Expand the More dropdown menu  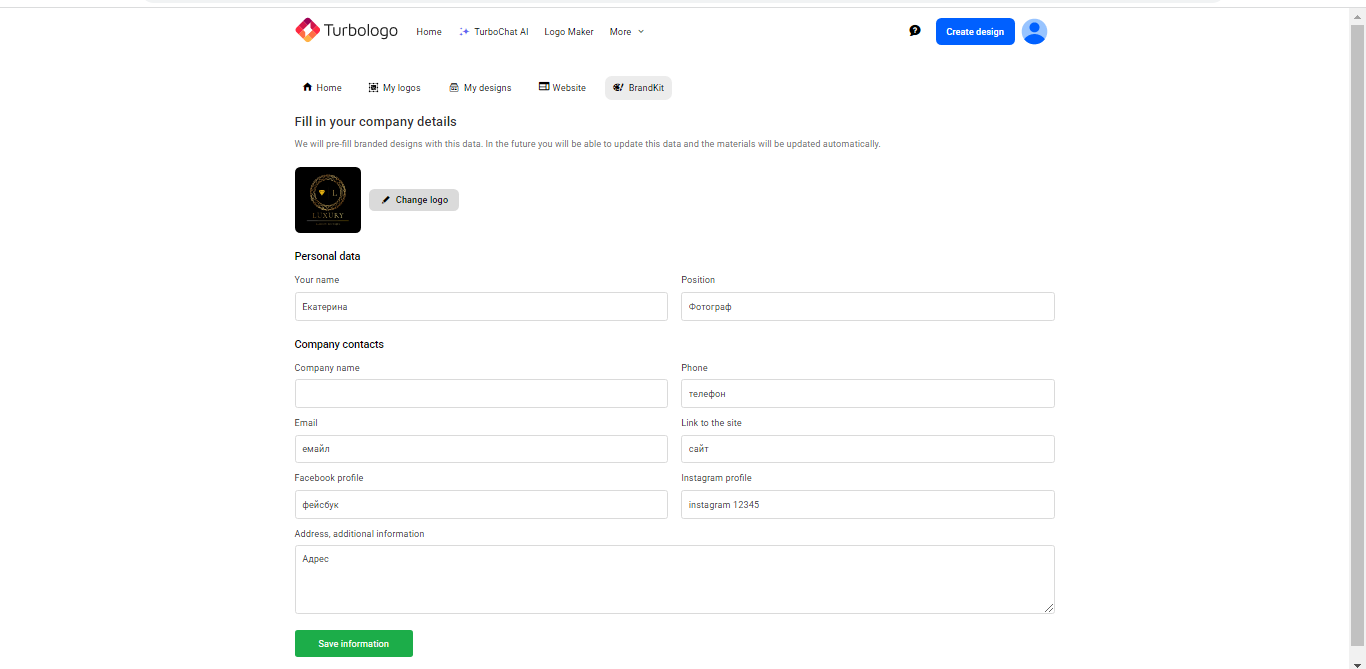pyautogui.click(x=627, y=32)
